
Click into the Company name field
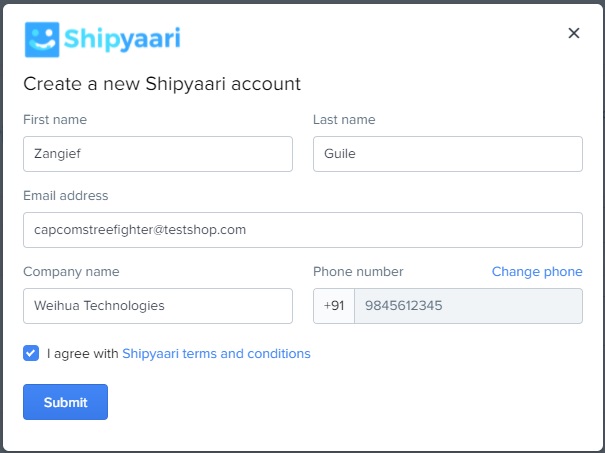pyautogui.click(x=158, y=306)
